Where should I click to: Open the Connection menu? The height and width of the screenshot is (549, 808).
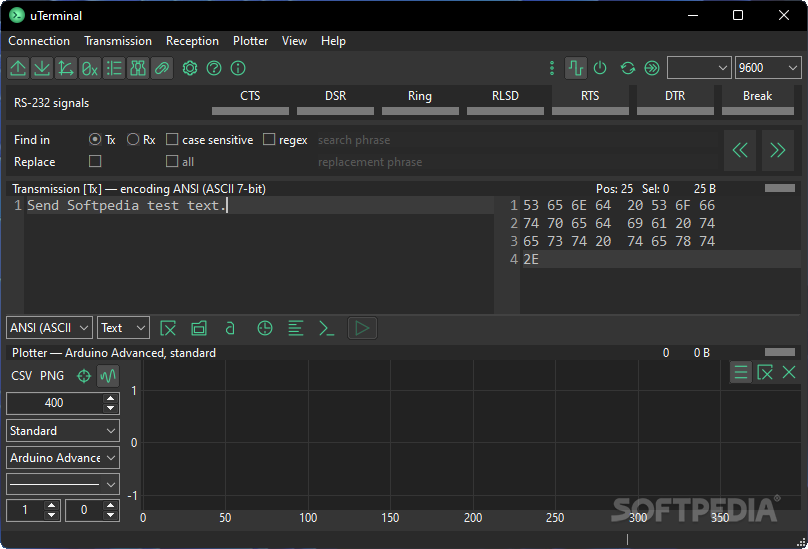coord(39,41)
